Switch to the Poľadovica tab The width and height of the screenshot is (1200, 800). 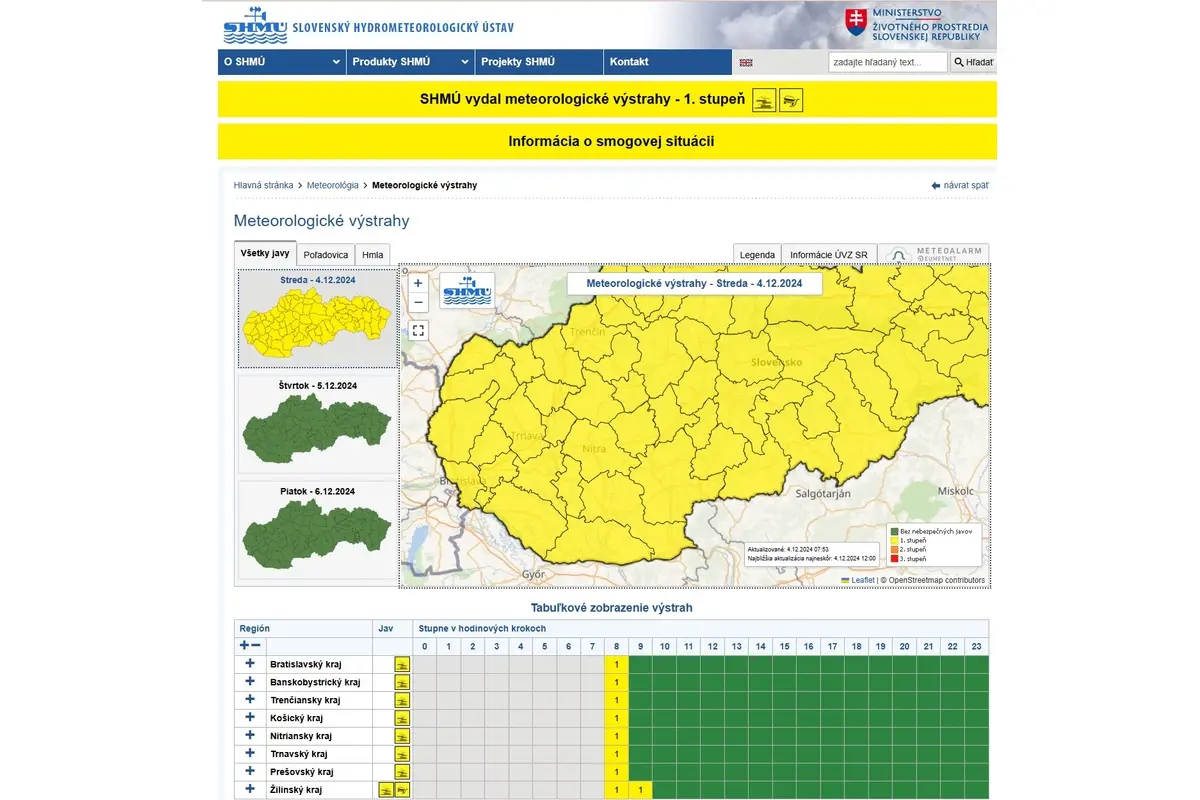click(x=326, y=255)
